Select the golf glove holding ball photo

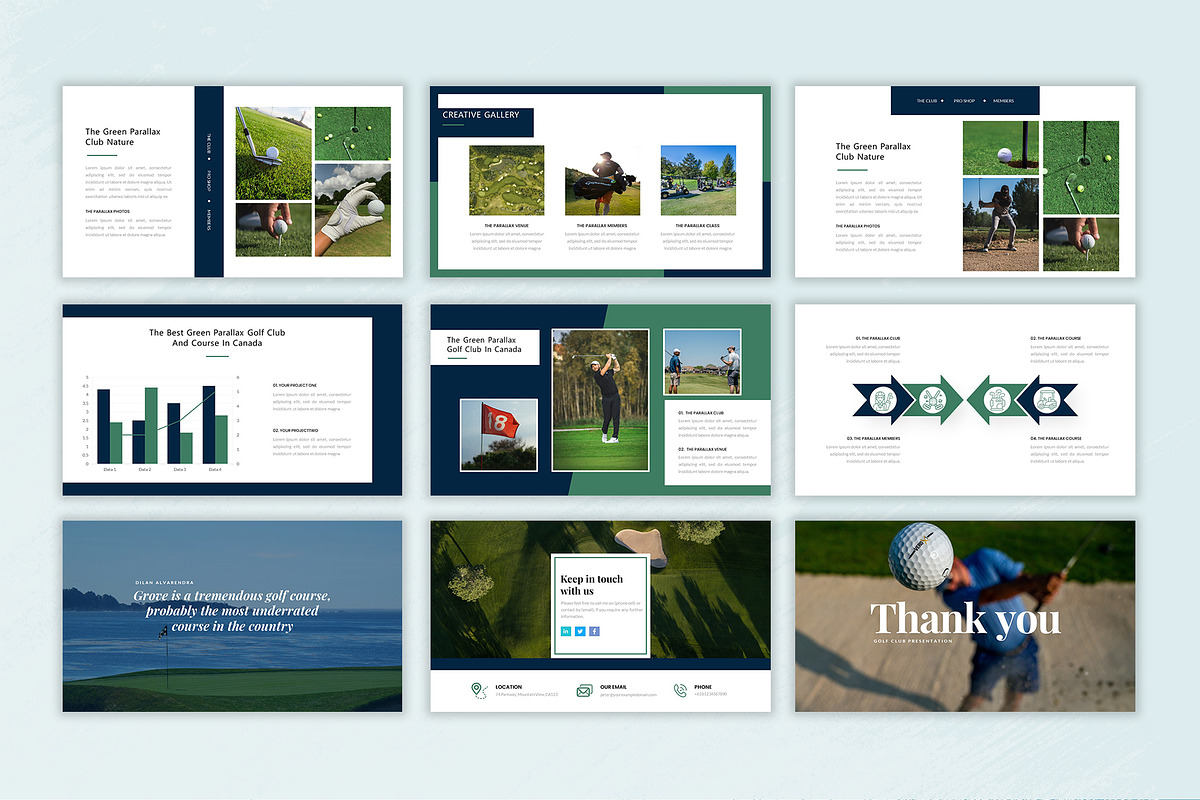[353, 210]
